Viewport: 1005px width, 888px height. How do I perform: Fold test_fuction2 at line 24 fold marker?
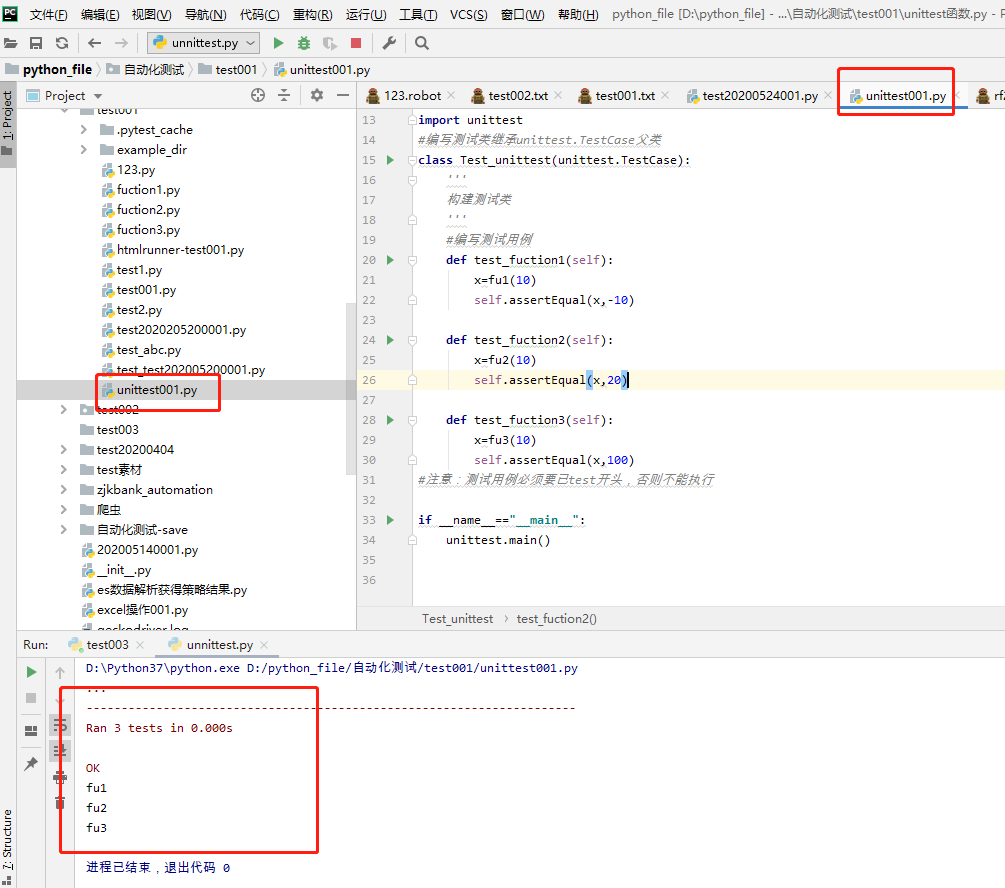412,340
